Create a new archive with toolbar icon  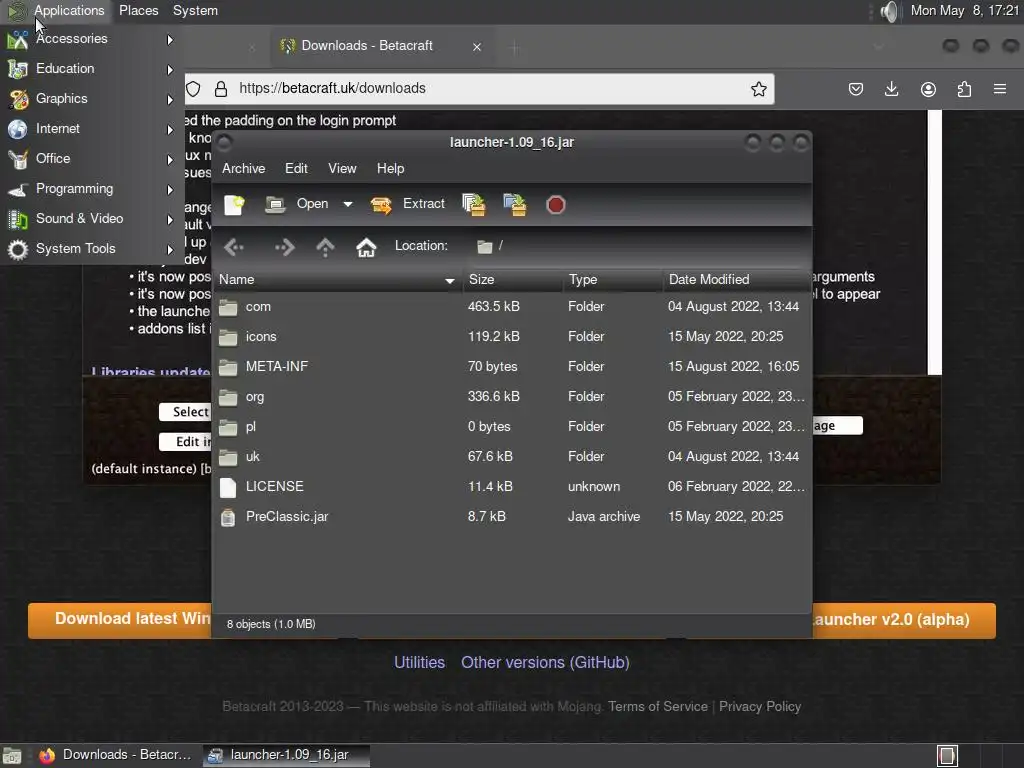(234, 204)
